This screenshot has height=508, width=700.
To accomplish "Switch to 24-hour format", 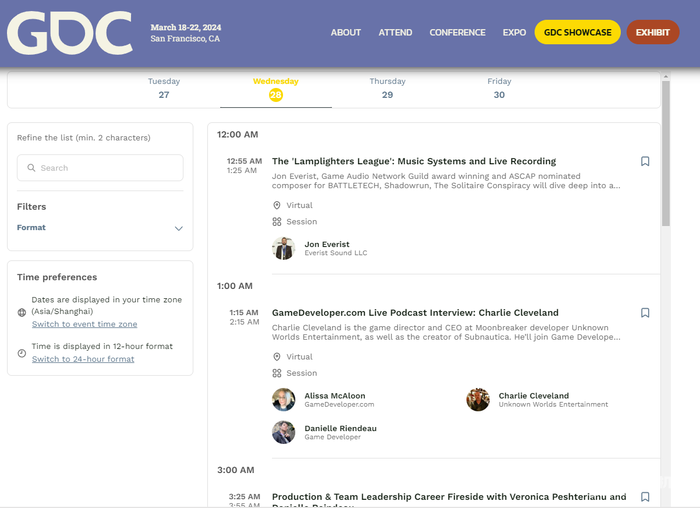I will tap(83, 359).
